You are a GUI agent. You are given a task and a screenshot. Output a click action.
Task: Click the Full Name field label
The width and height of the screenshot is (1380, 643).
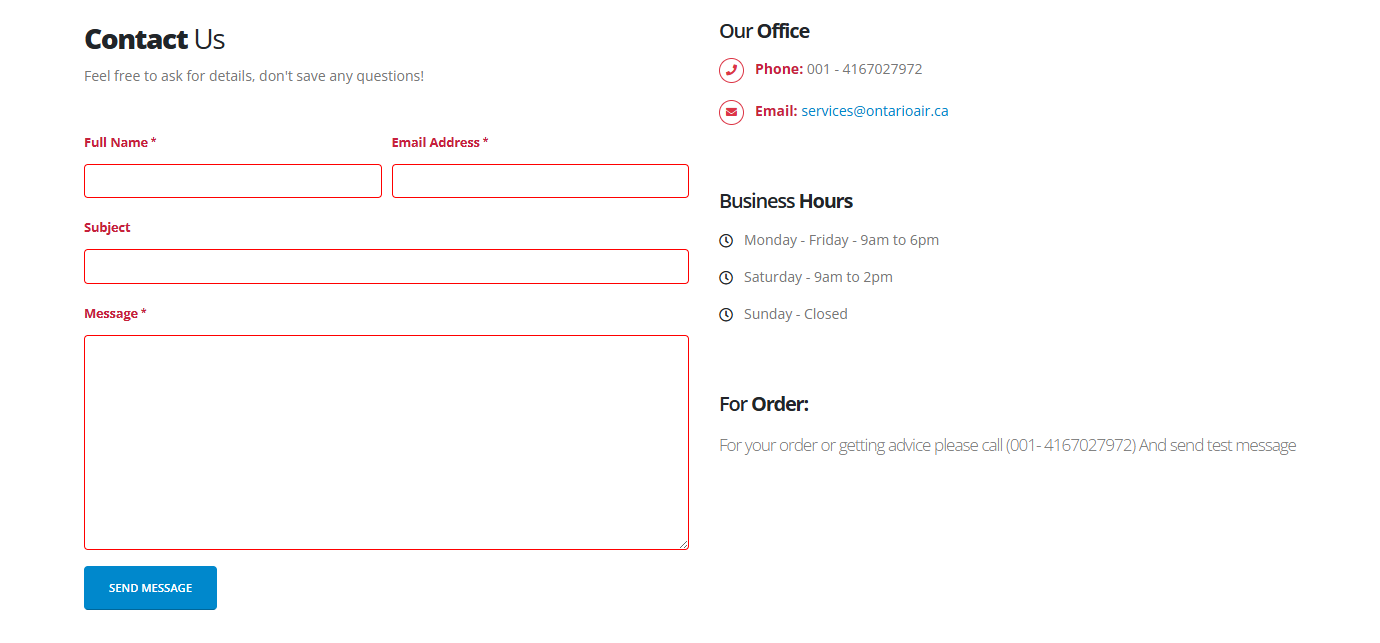(x=116, y=143)
